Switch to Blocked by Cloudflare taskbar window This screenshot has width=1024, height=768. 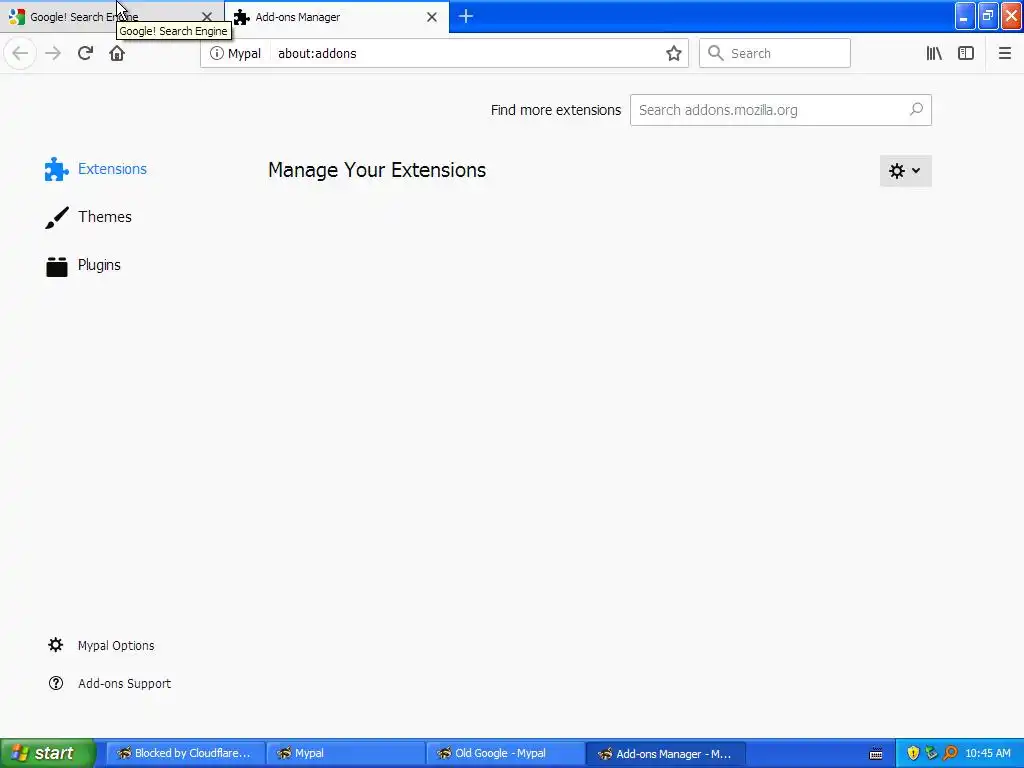(185, 754)
